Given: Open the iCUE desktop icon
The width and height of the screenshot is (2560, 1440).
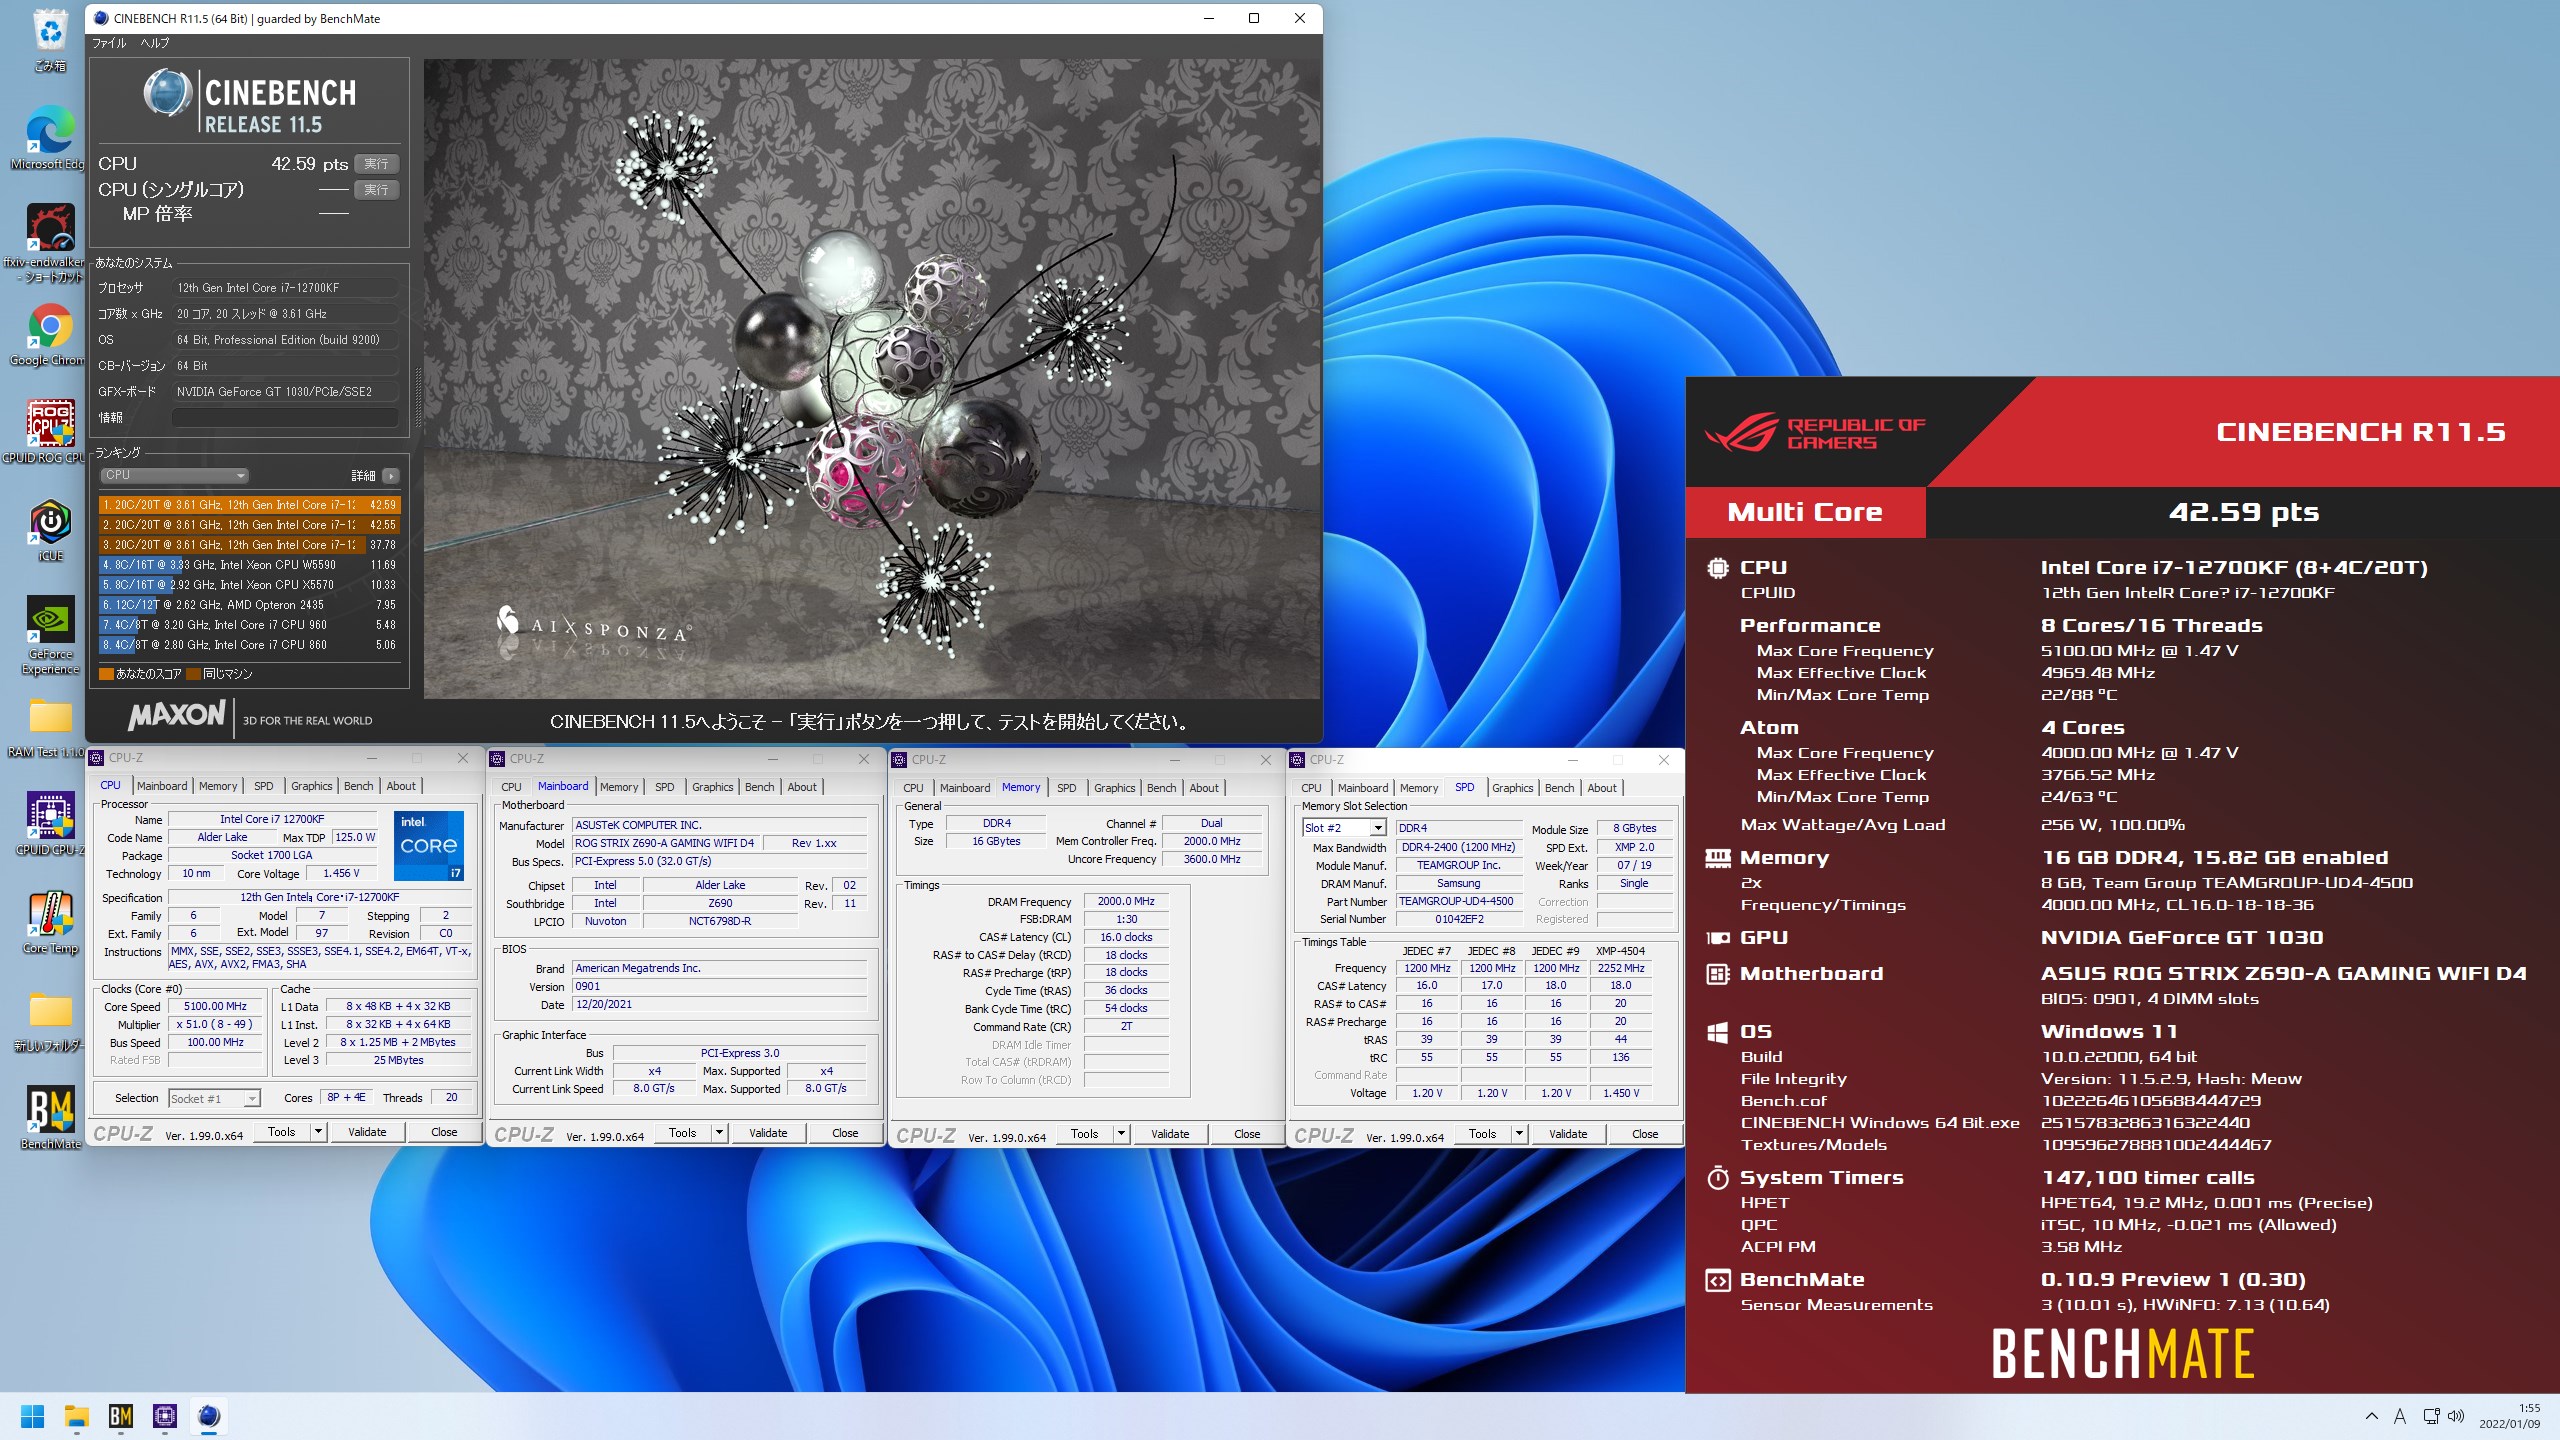Looking at the screenshot, I should (50, 530).
